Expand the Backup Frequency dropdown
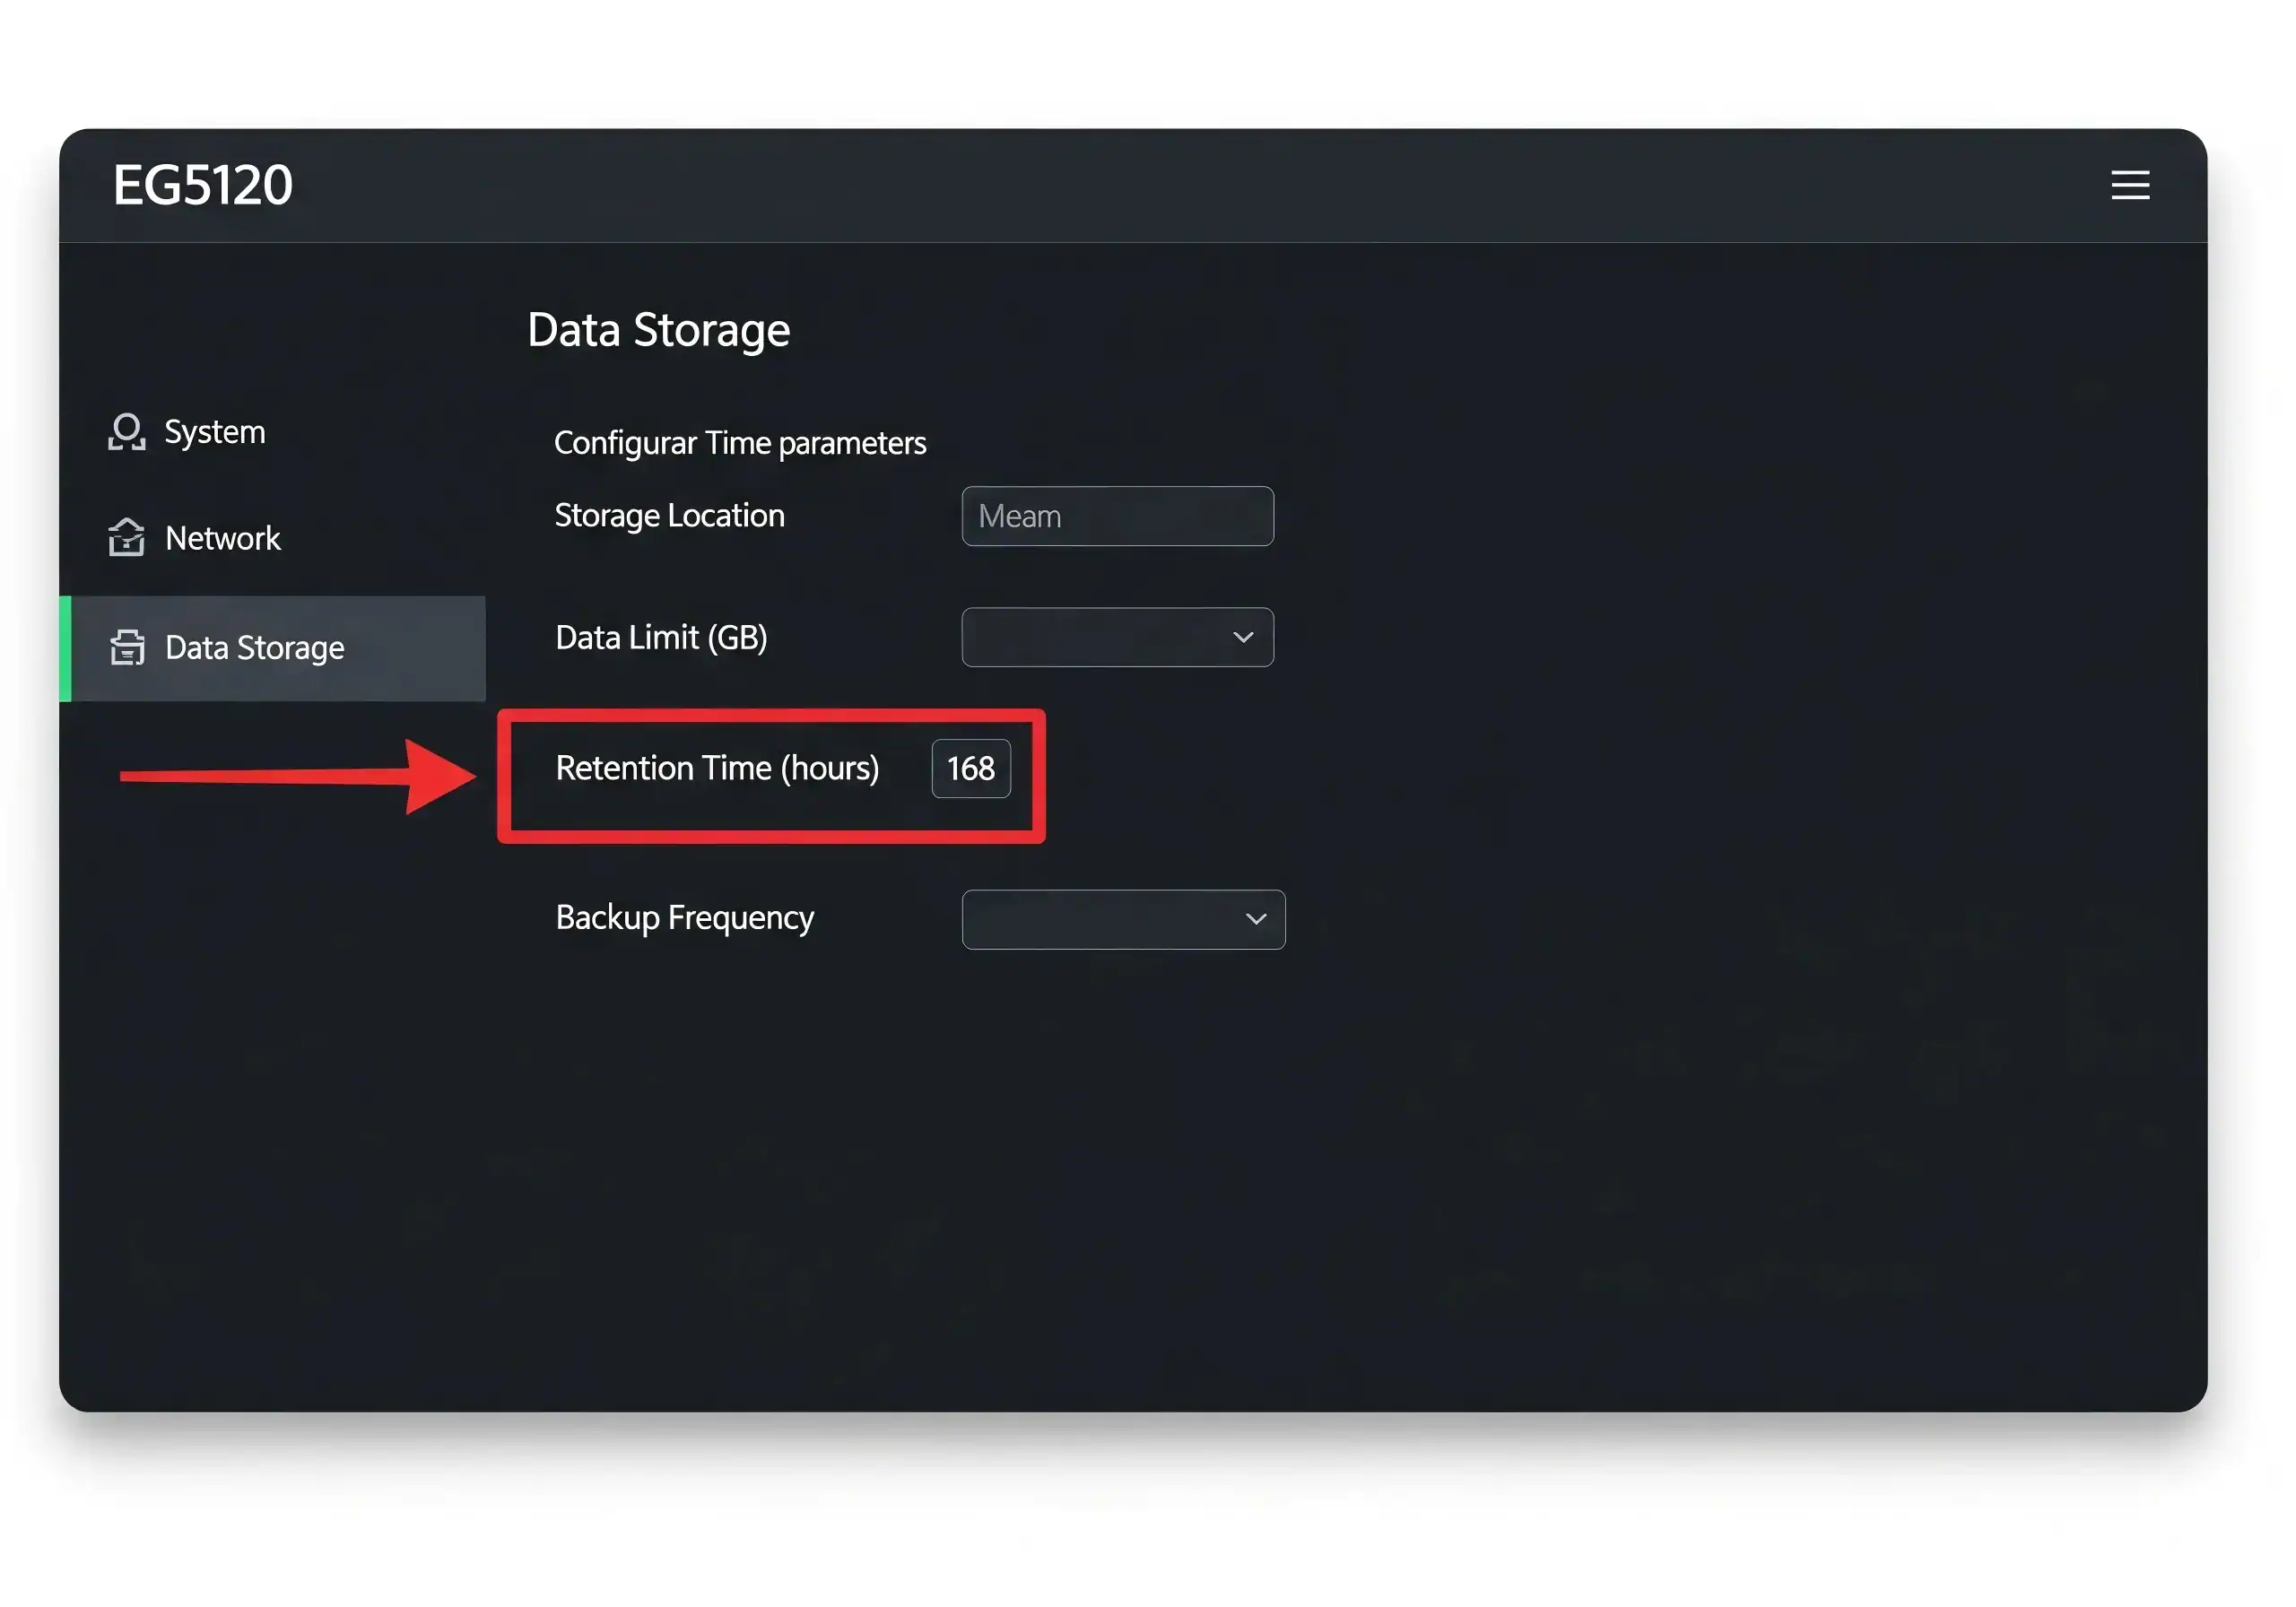Image resolution: width=2296 pixels, height=1607 pixels. [x=1122, y=919]
